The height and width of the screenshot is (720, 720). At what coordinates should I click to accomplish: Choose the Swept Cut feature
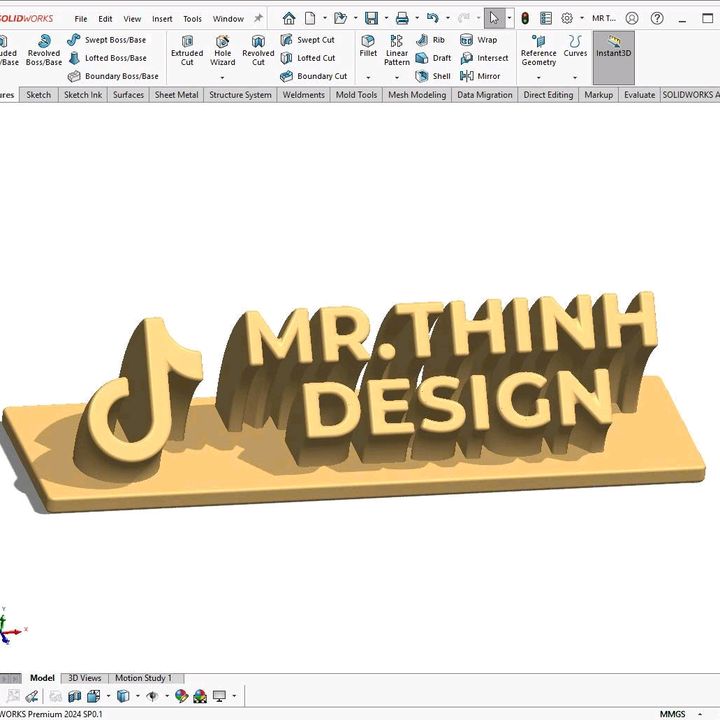point(307,40)
